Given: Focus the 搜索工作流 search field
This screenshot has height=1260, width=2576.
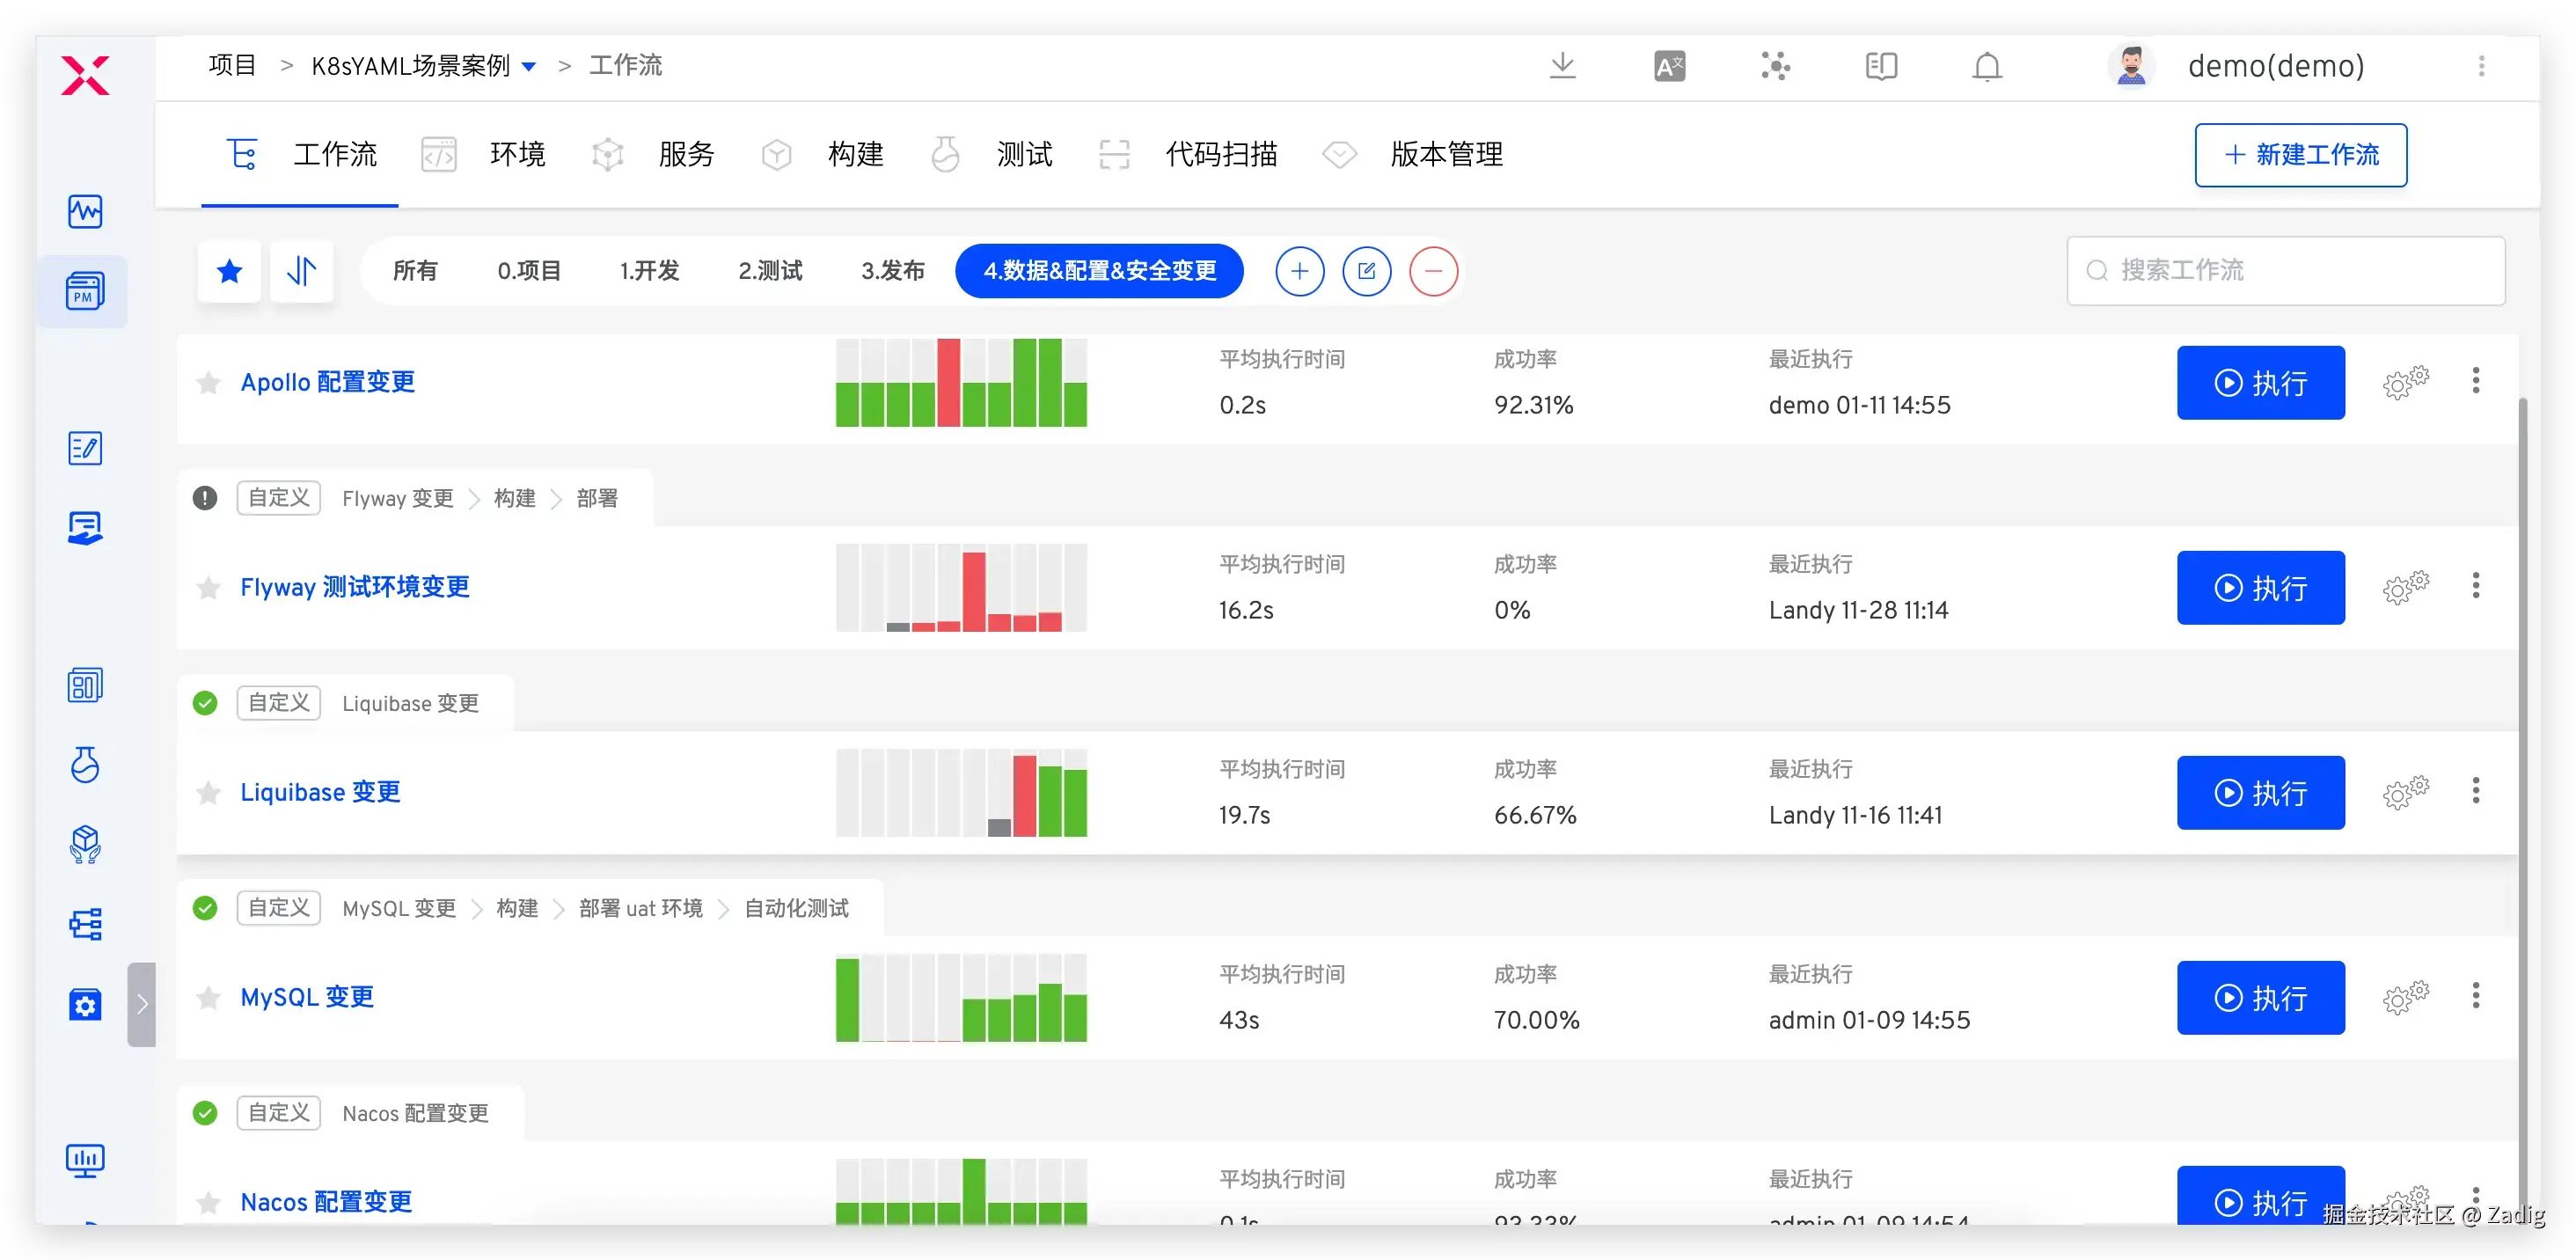Looking at the screenshot, I should (x=2285, y=271).
